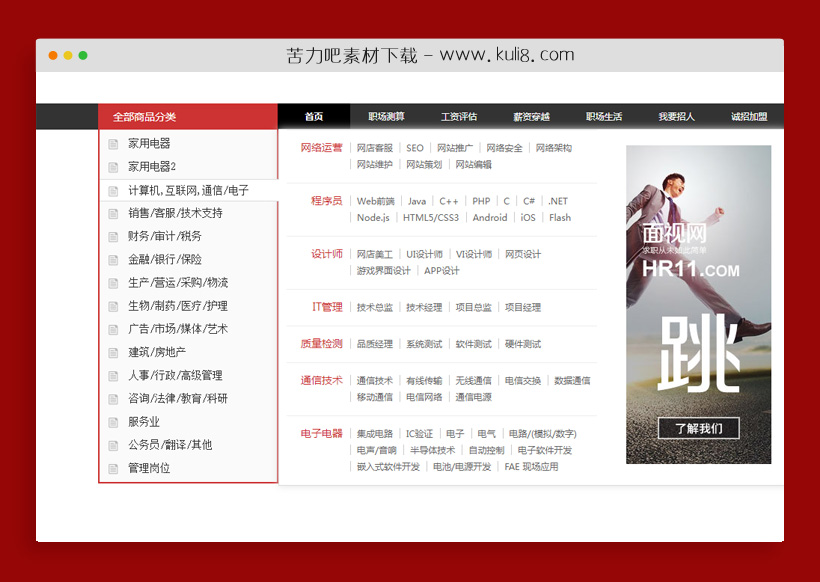Click the document icon next to 财务/审计/税务
The image size is (820, 582).
point(114,237)
